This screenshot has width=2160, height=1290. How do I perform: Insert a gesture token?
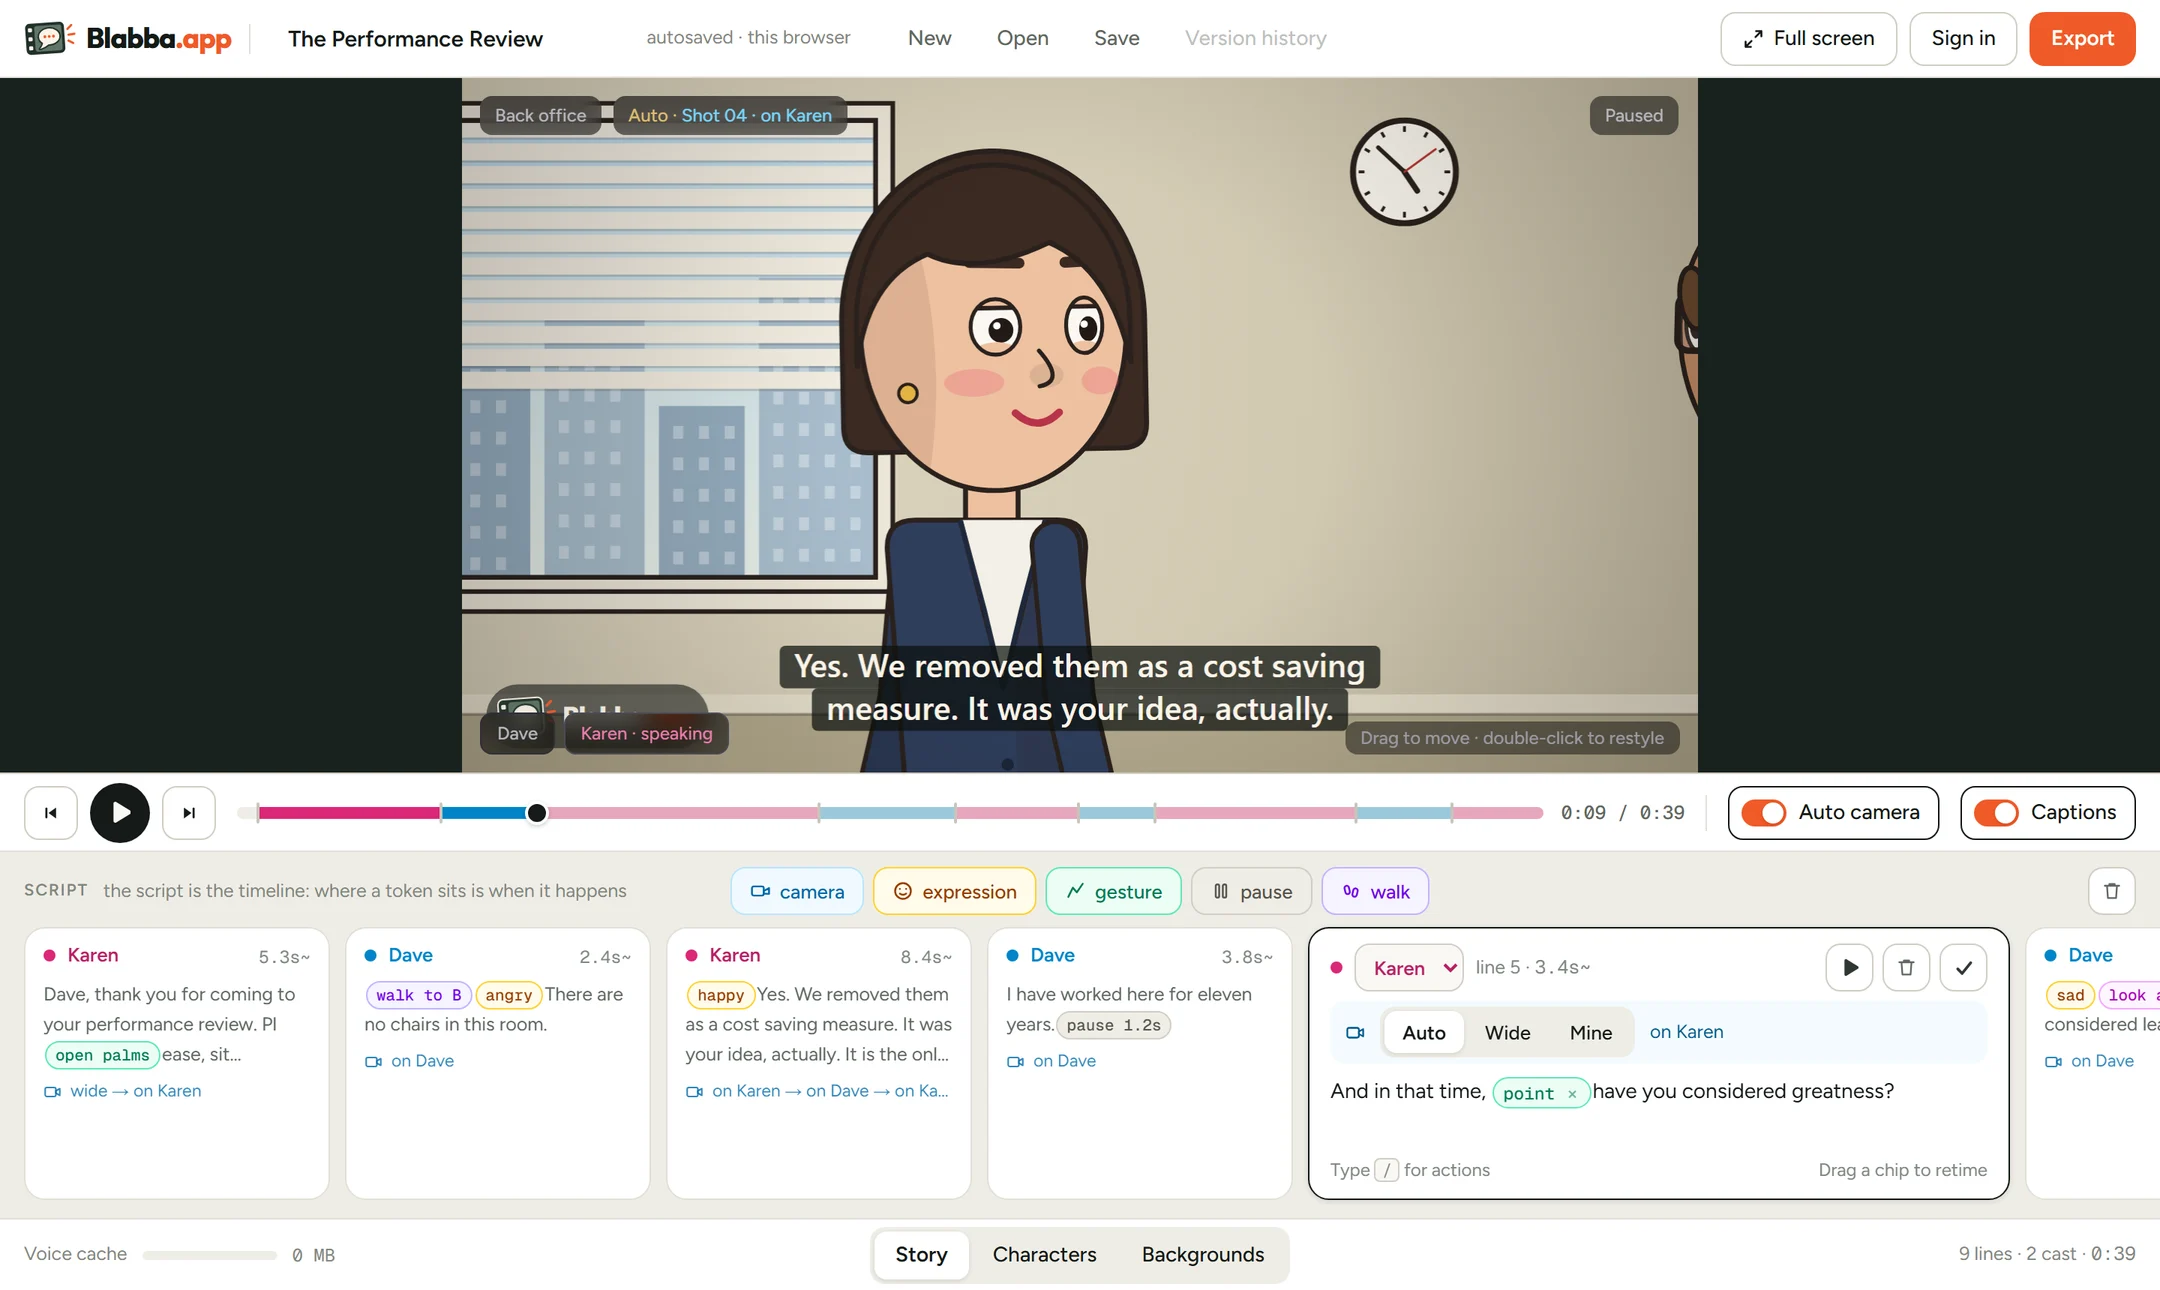(x=1113, y=891)
